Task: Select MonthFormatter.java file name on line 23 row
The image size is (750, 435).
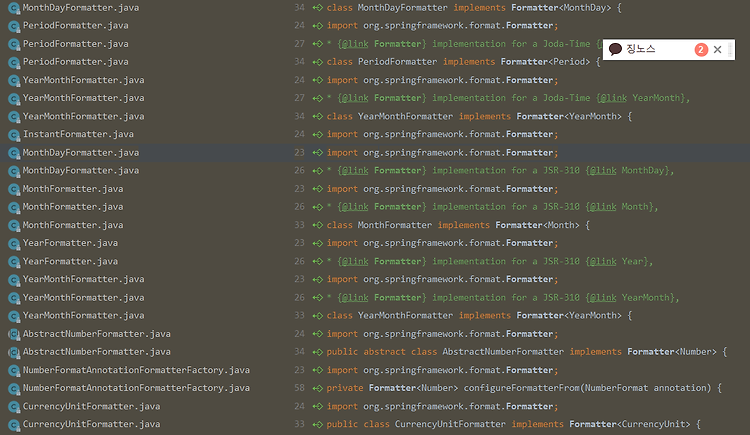Action: pos(73,189)
